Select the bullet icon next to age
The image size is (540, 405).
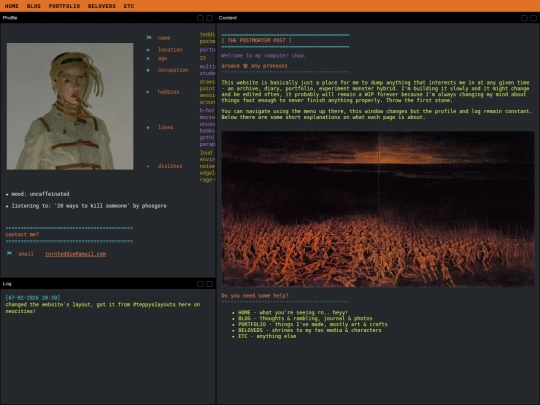[148, 59]
